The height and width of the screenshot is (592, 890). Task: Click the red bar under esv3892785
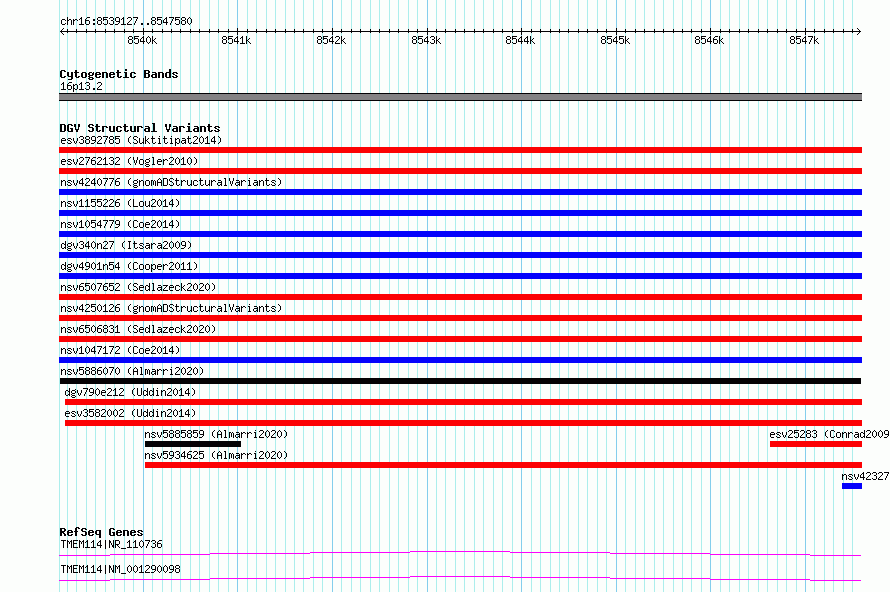pyautogui.click(x=460, y=150)
